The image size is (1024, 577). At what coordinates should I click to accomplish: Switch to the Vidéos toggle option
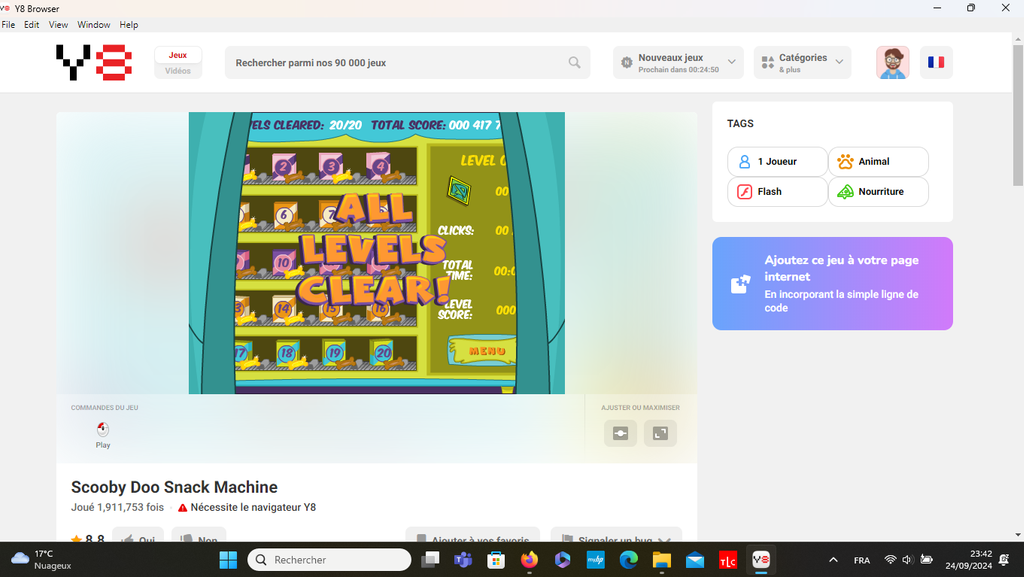tap(178, 71)
